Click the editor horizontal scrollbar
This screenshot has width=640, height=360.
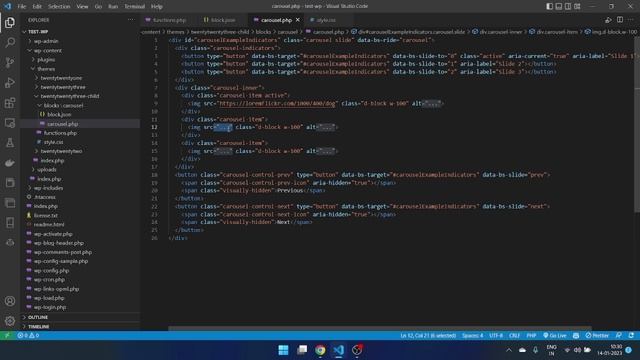click(x=380, y=328)
